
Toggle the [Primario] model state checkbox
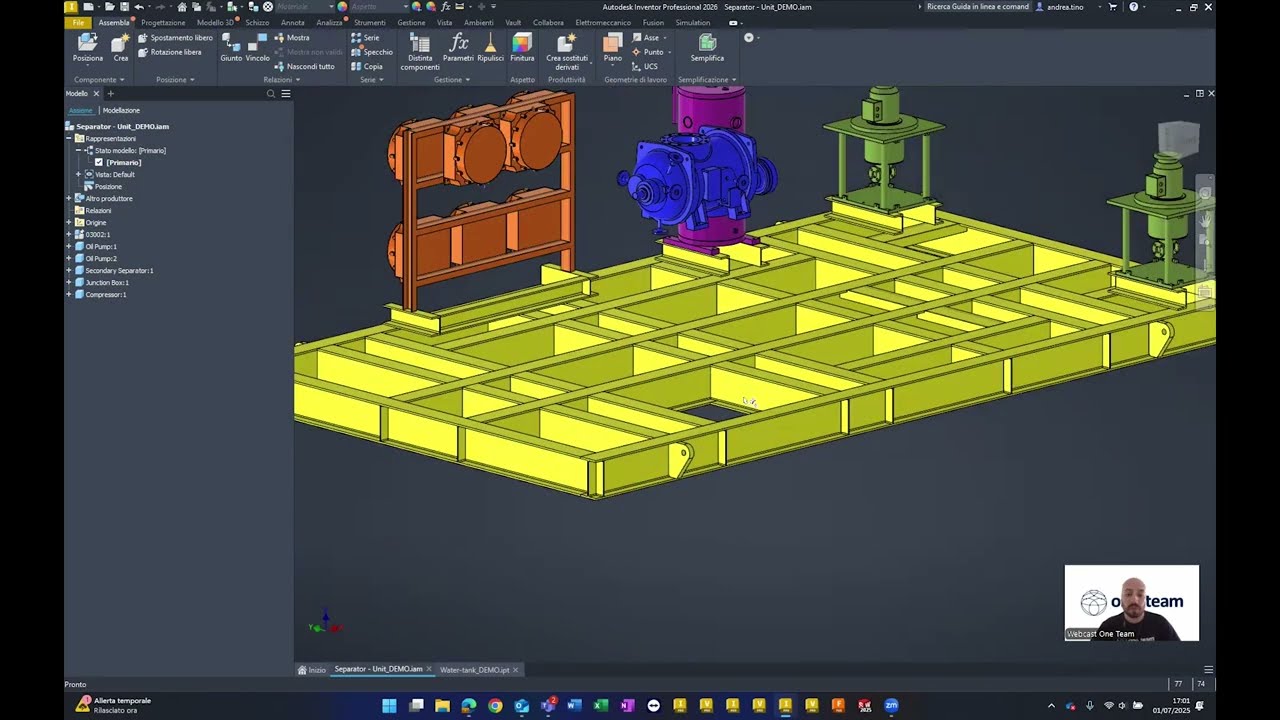tap(98, 162)
